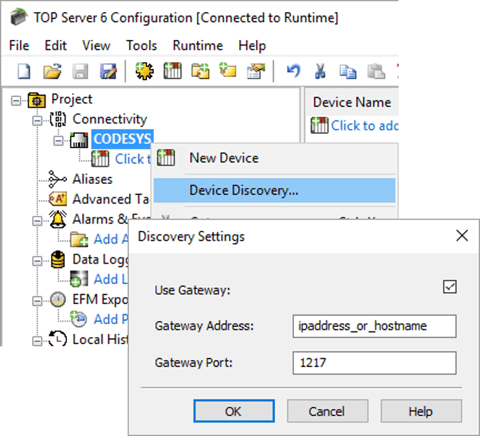Choose New Device from context menu
Screen dimensions: 480x436
pos(274,158)
